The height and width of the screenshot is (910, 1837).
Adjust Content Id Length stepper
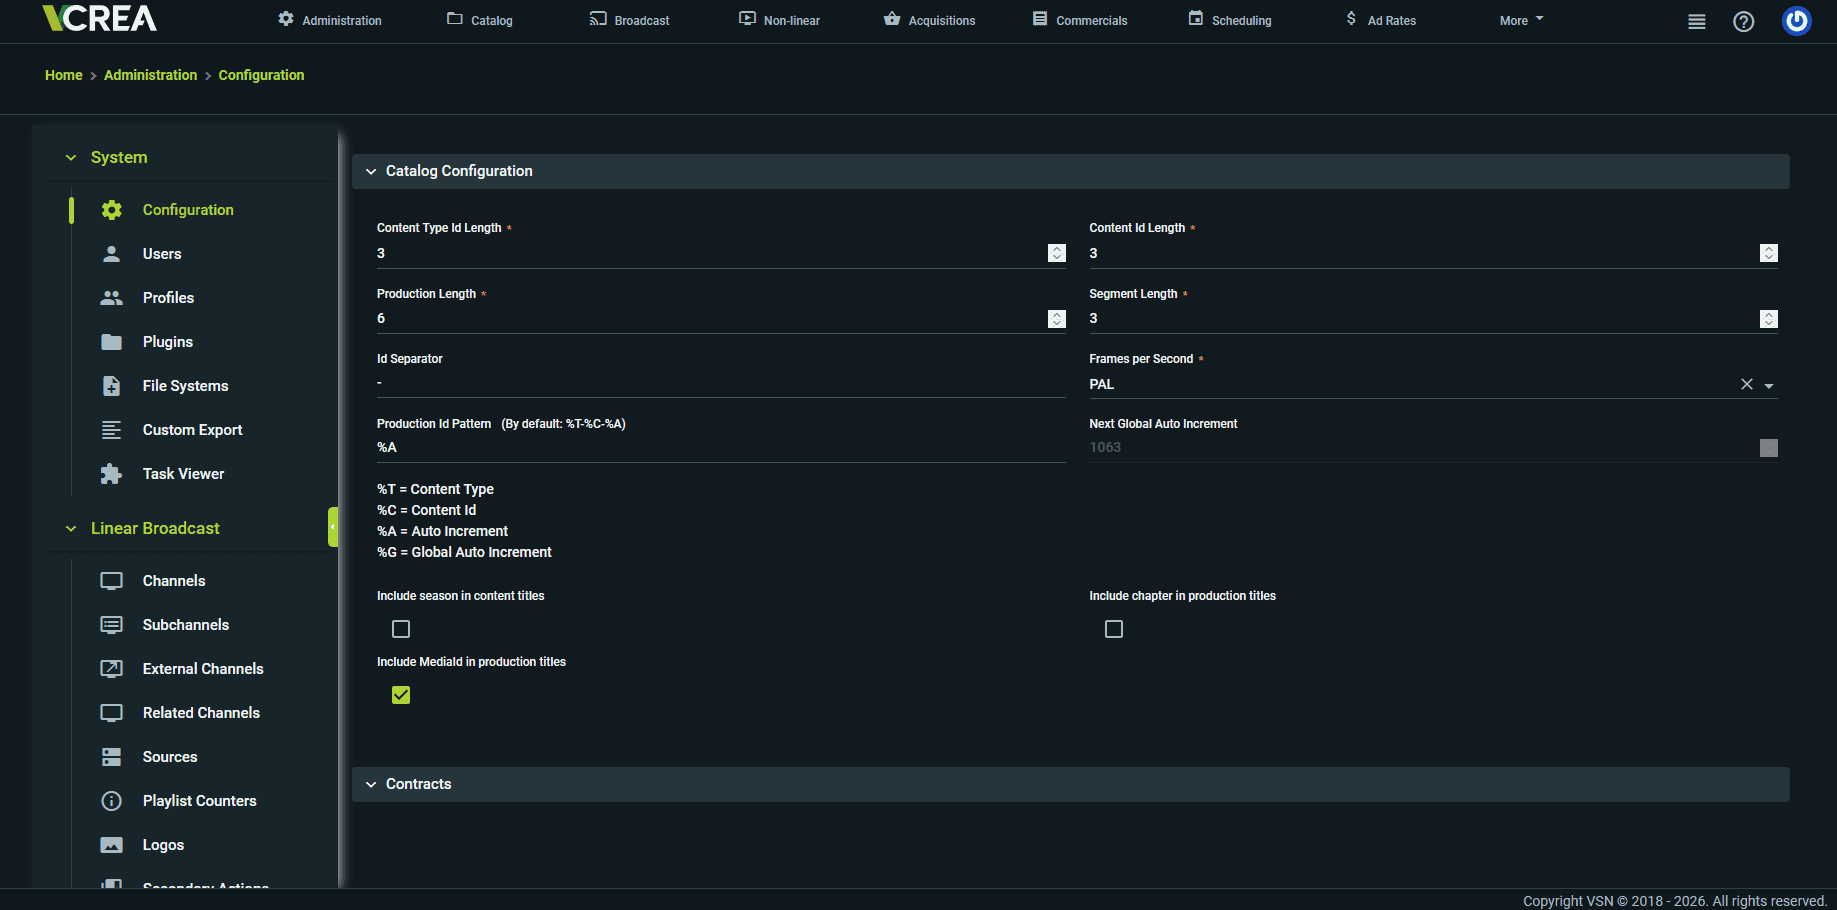pyautogui.click(x=1769, y=253)
